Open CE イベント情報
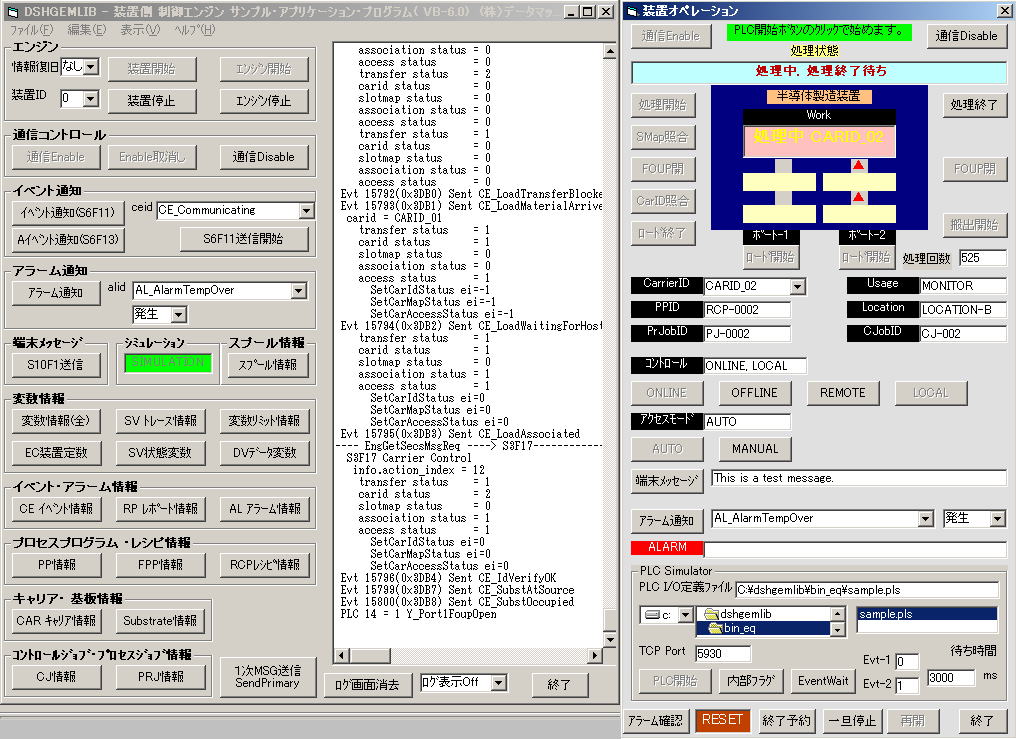The image size is (1016, 739). pyautogui.click(x=56, y=509)
